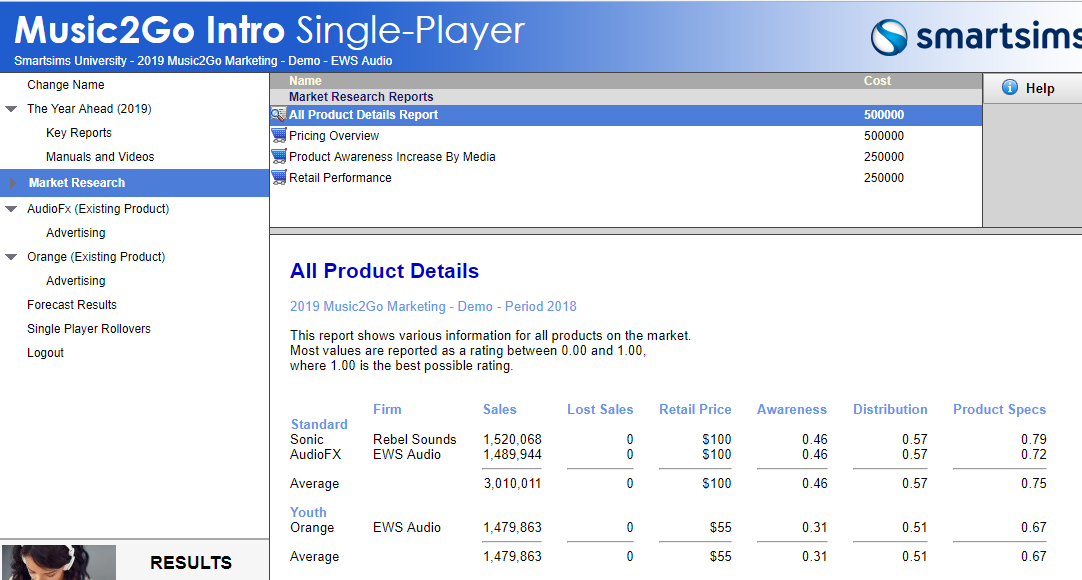Click the cart icon next to Pricing Overview
This screenshot has width=1082, height=580.
tap(278, 136)
